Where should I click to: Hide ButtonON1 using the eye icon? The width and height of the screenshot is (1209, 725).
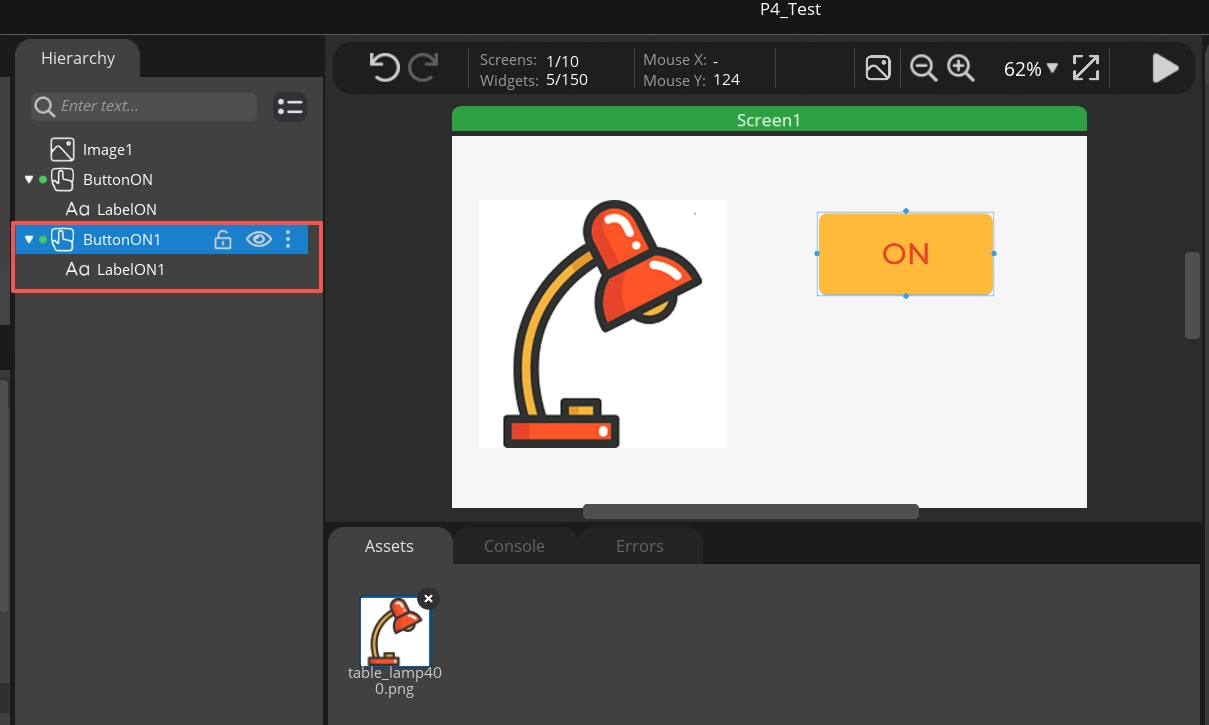pyautogui.click(x=258, y=239)
